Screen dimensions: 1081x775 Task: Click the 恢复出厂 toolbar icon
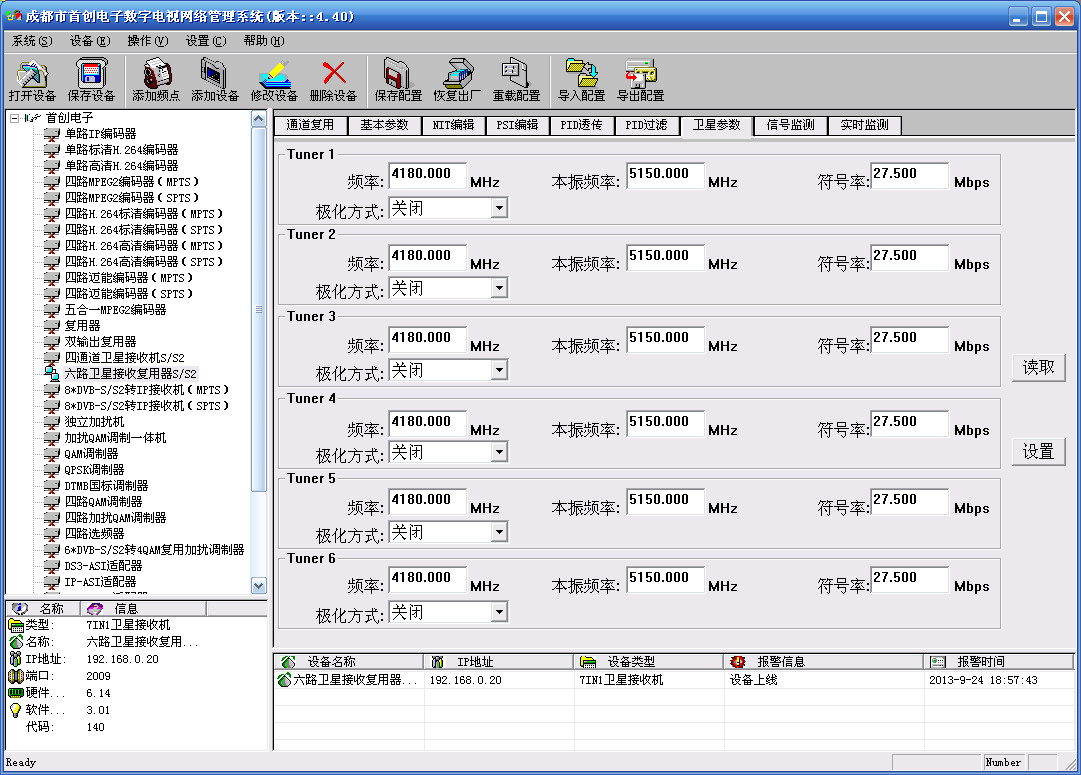457,74
